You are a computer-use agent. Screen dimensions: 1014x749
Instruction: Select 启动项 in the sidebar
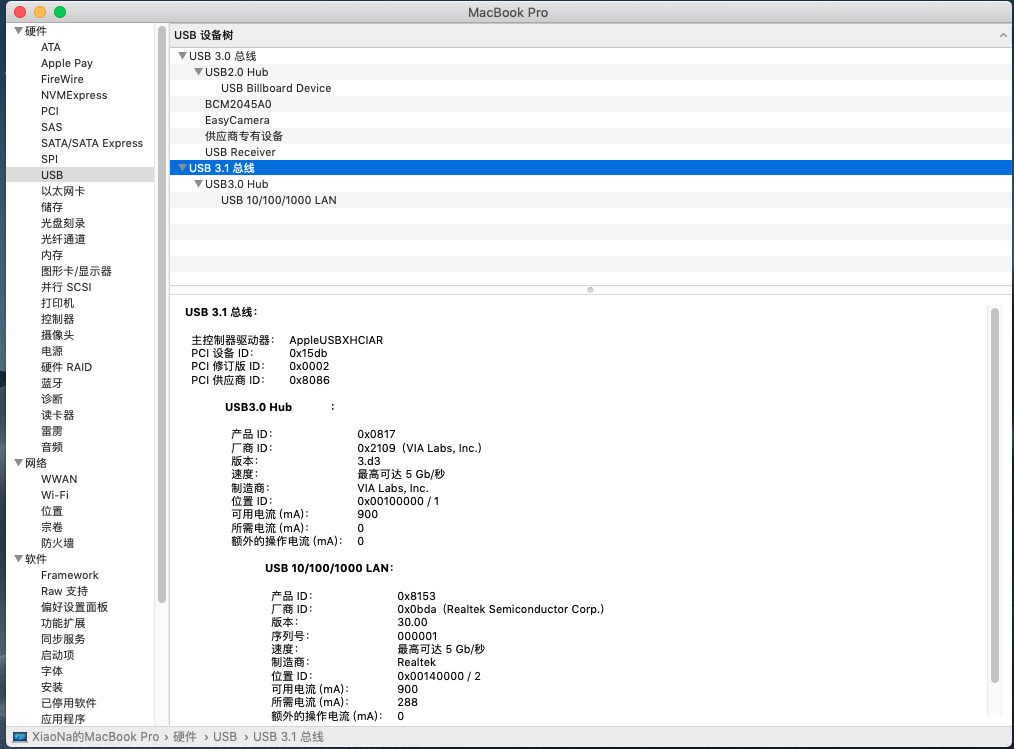click(x=58, y=655)
